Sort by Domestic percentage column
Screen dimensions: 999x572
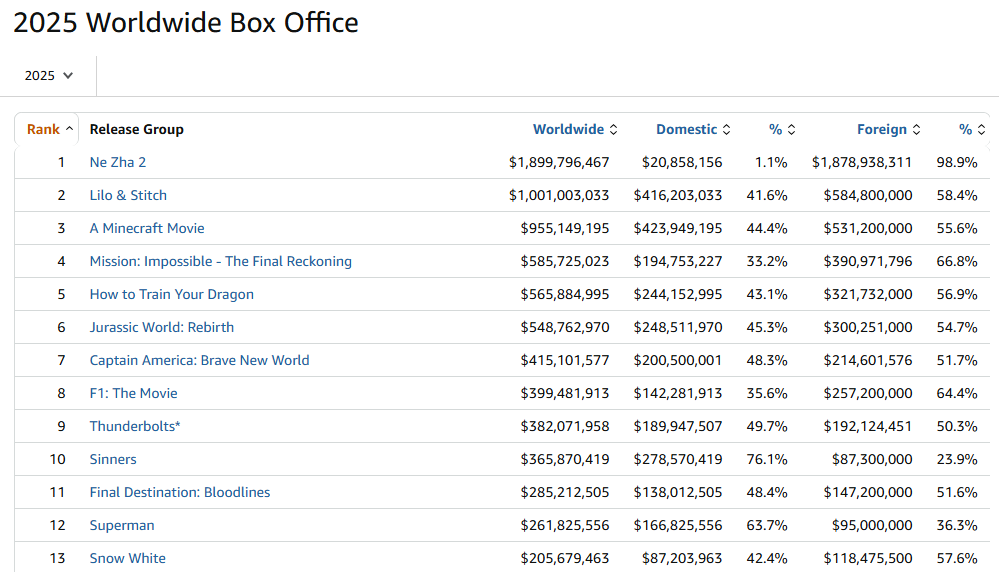tap(781, 129)
